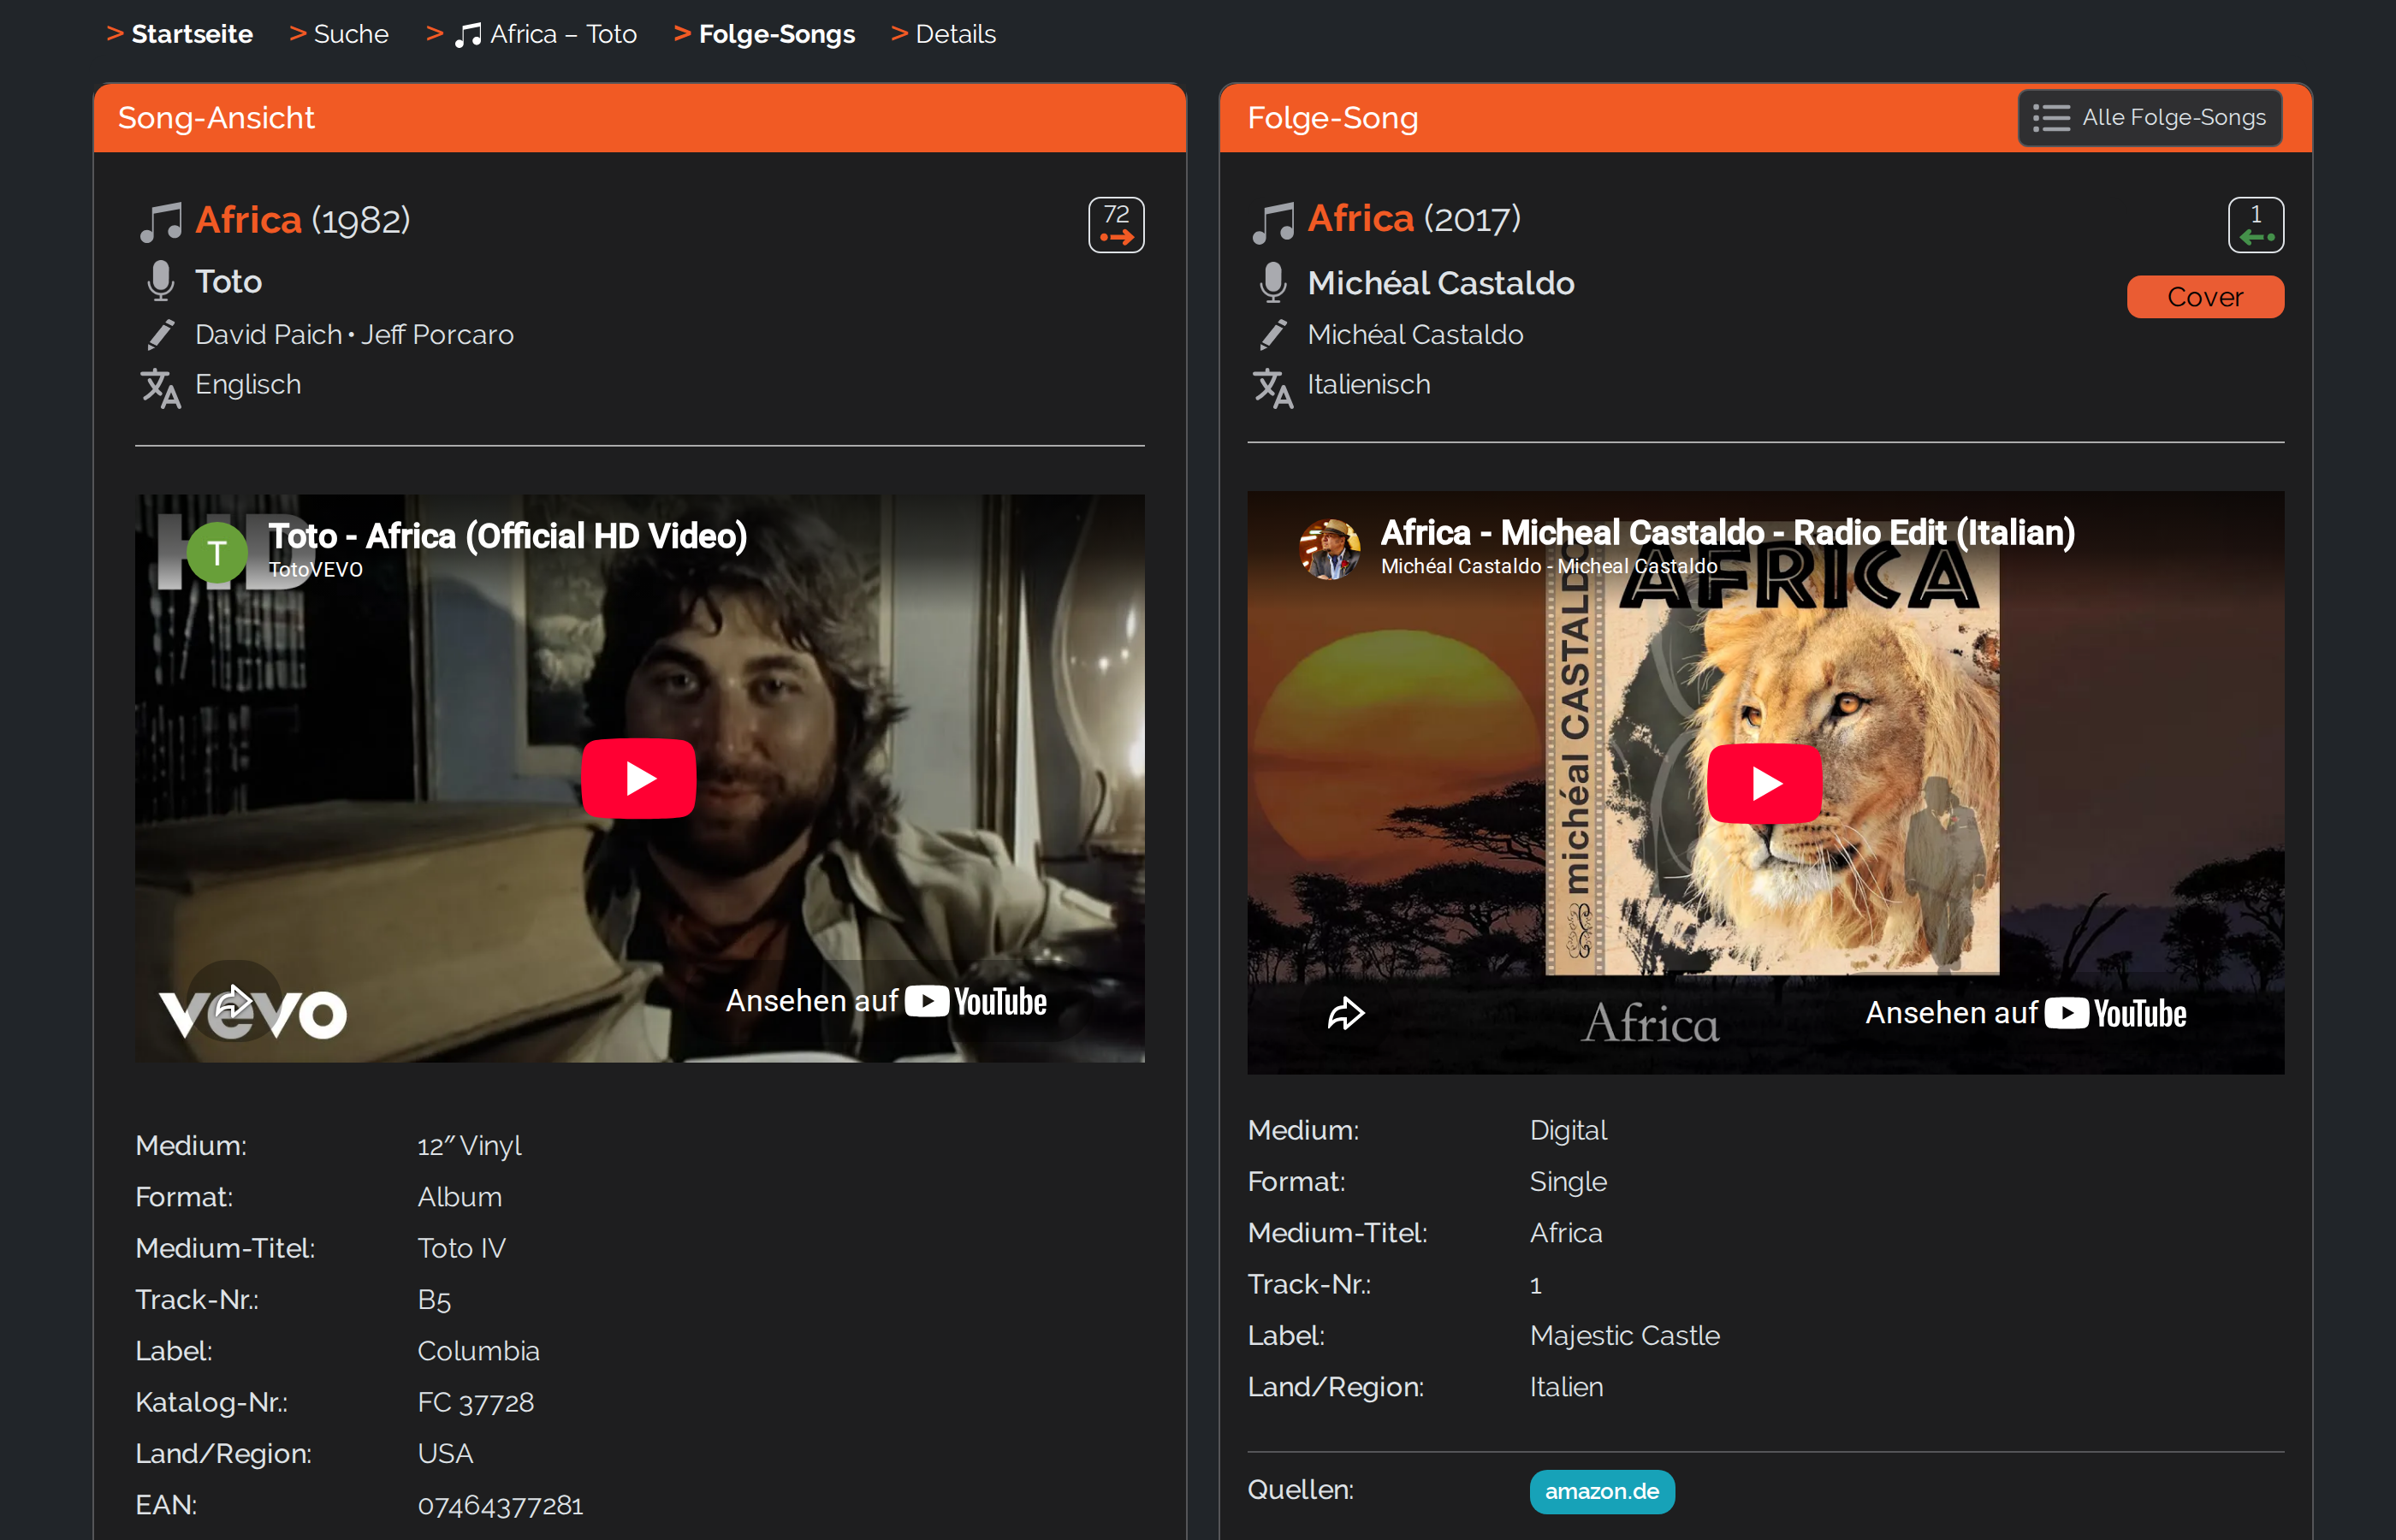
Task: Click the pencil icon in the Folge-Song panel
Action: (1272, 334)
